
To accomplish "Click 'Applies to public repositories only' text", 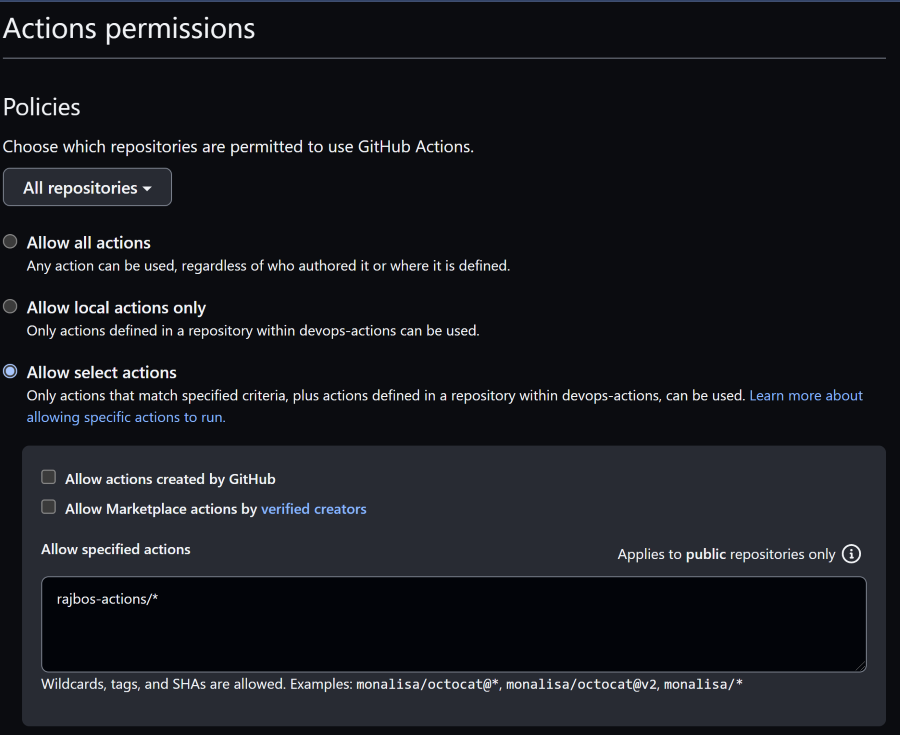I will [x=726, y=554].
